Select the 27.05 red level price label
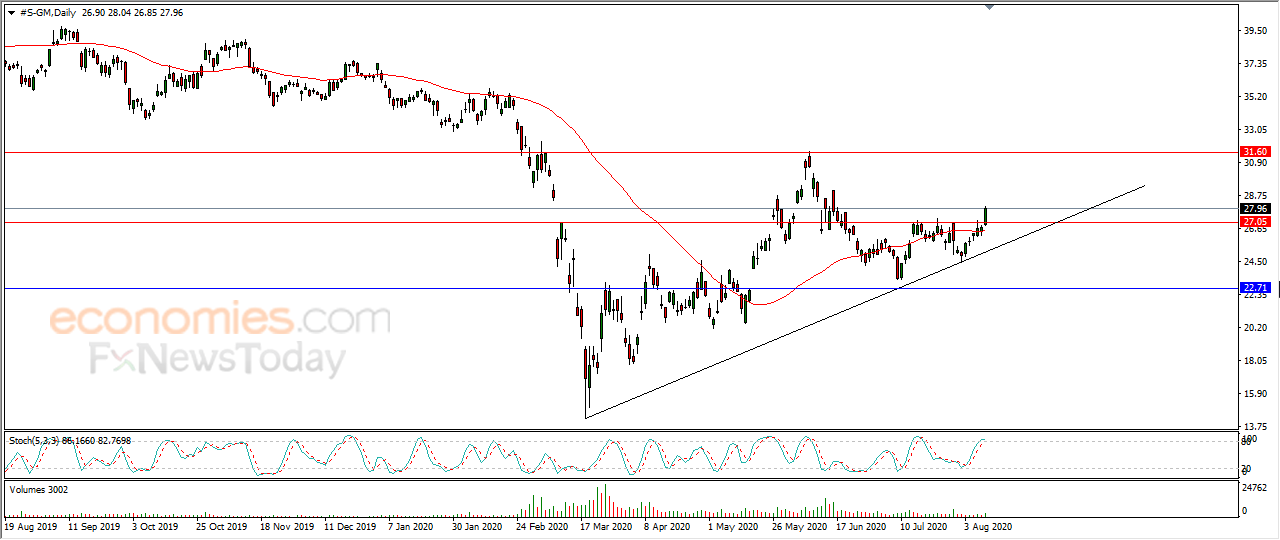1280x540 pixels. (1255, 221)
